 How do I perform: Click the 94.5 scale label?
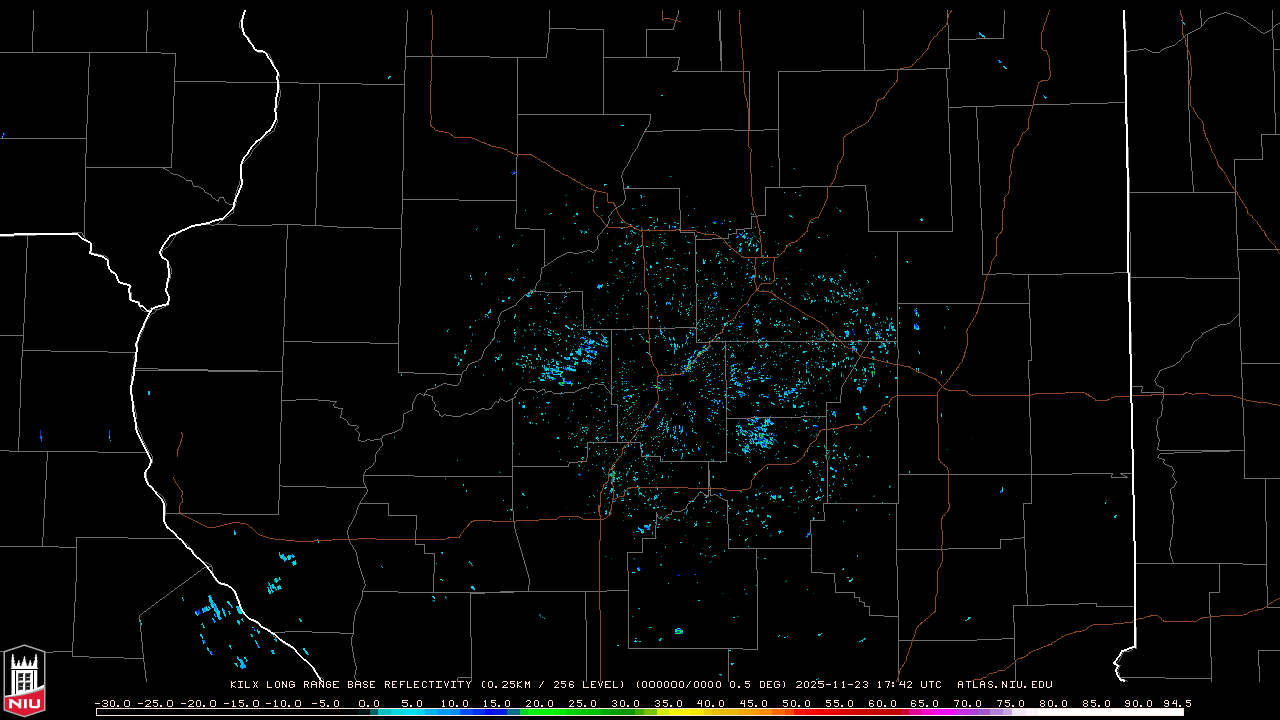click(x=1177, y=703)
